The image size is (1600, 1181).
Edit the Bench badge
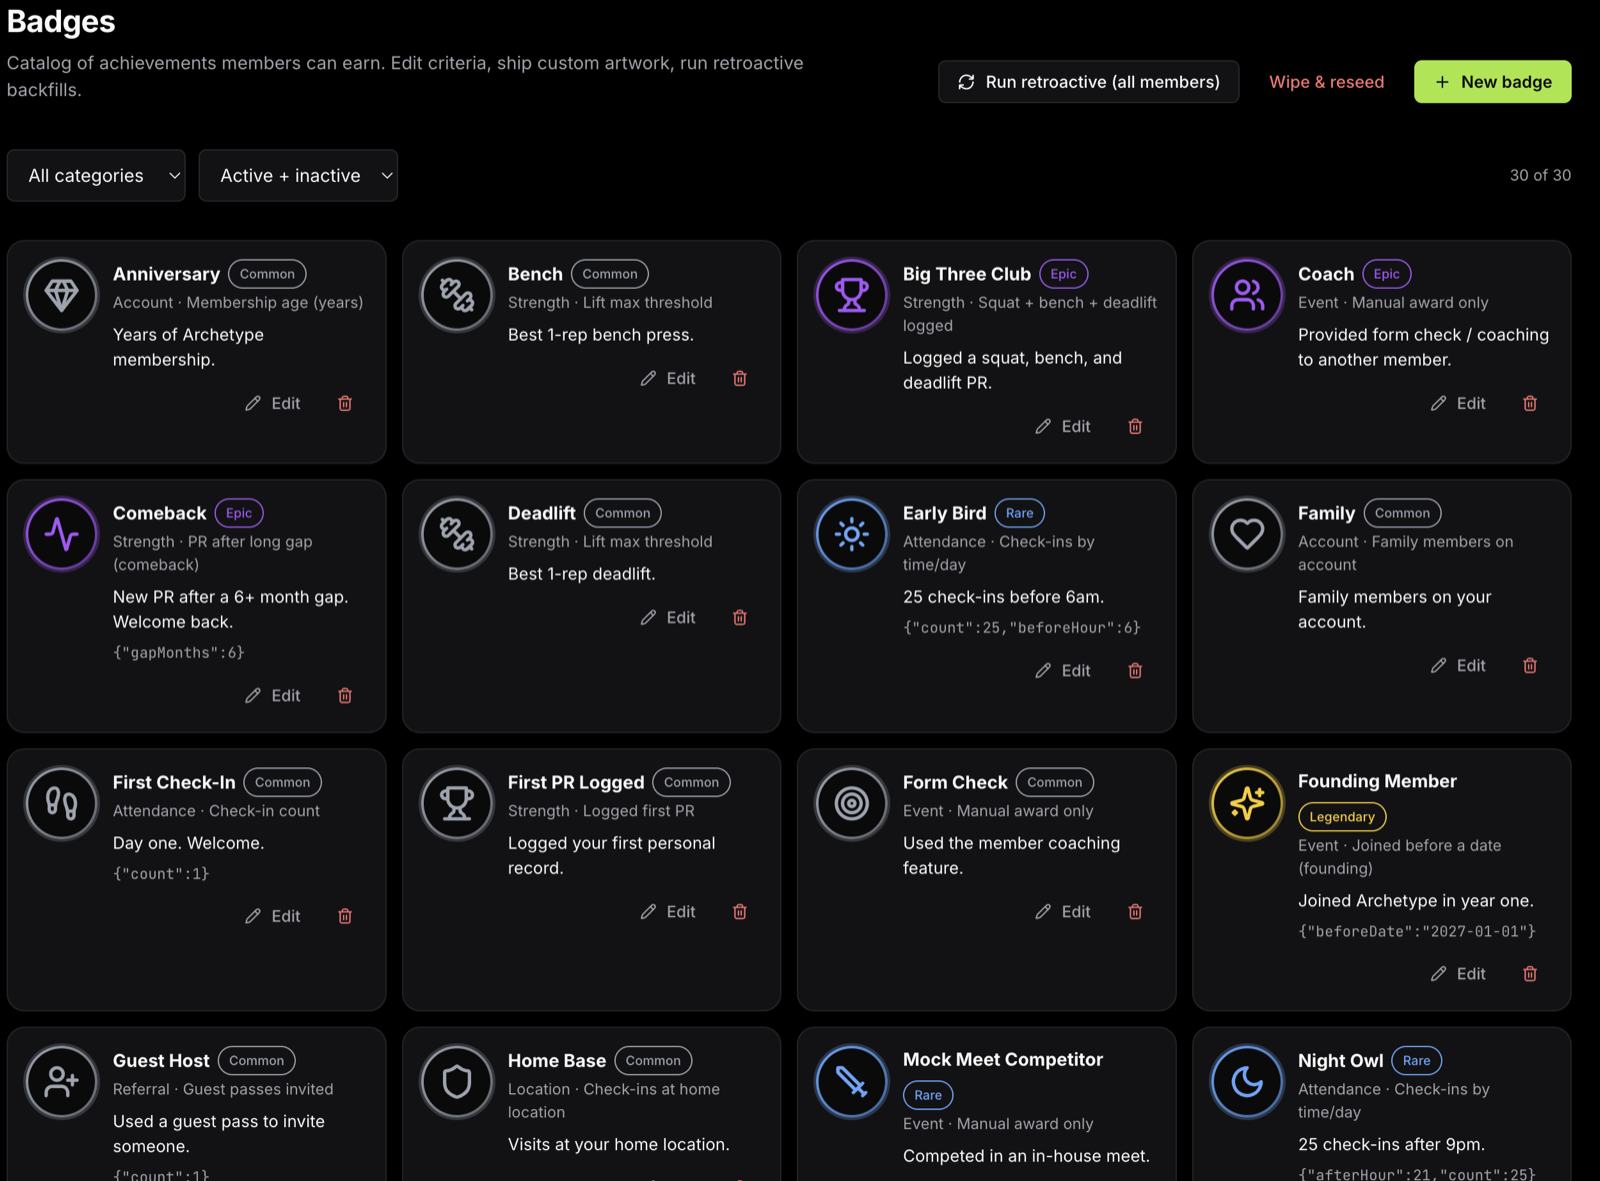point(668,378)
